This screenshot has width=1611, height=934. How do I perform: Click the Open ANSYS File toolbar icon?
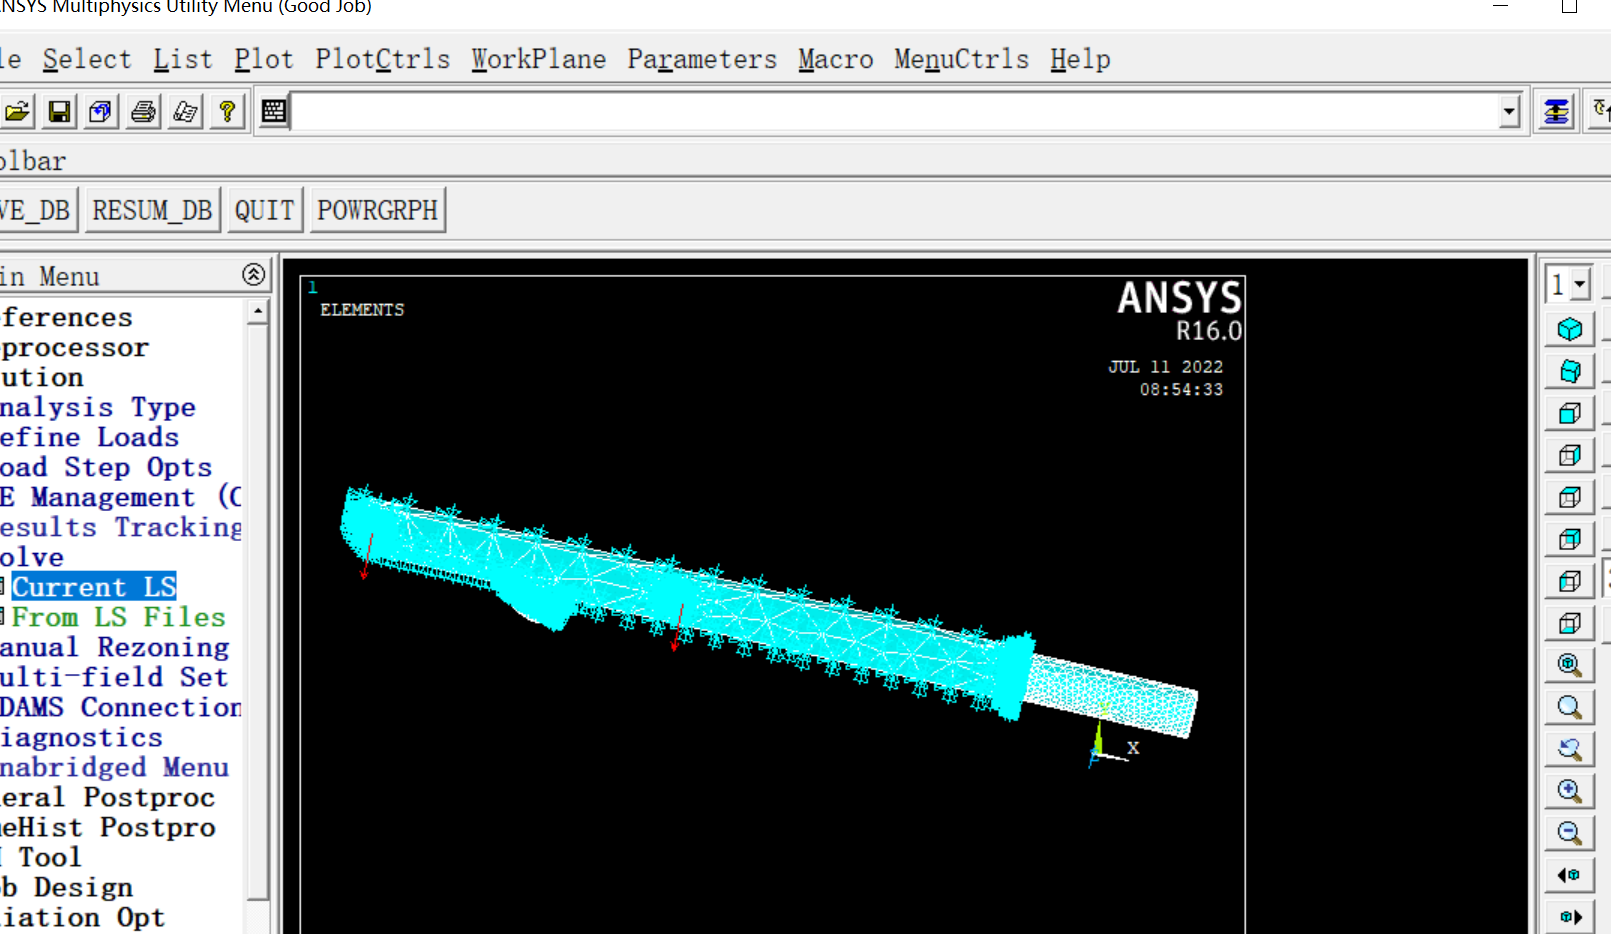pos(17,111)
